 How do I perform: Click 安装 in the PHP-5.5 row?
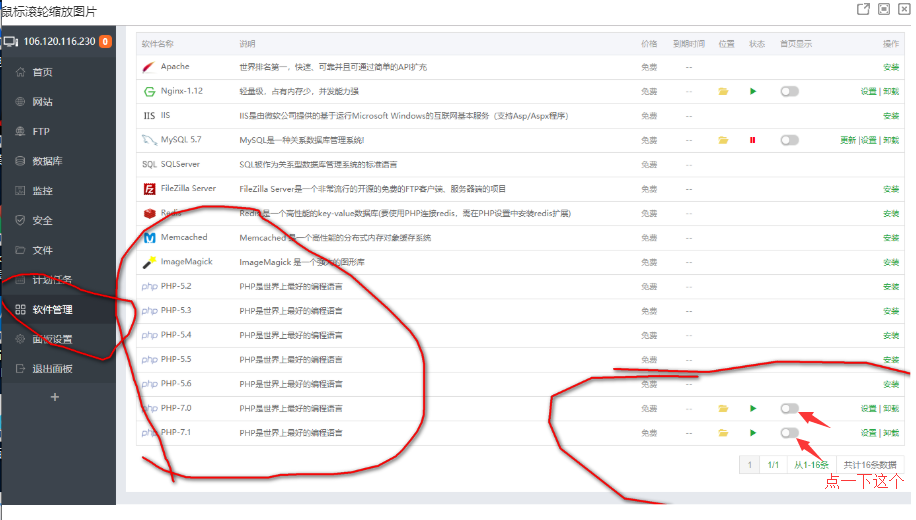tap(891, 360)
